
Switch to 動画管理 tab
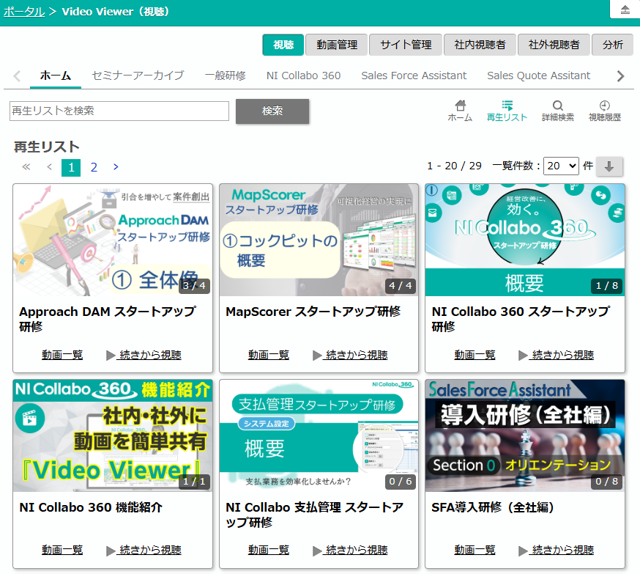337,44
